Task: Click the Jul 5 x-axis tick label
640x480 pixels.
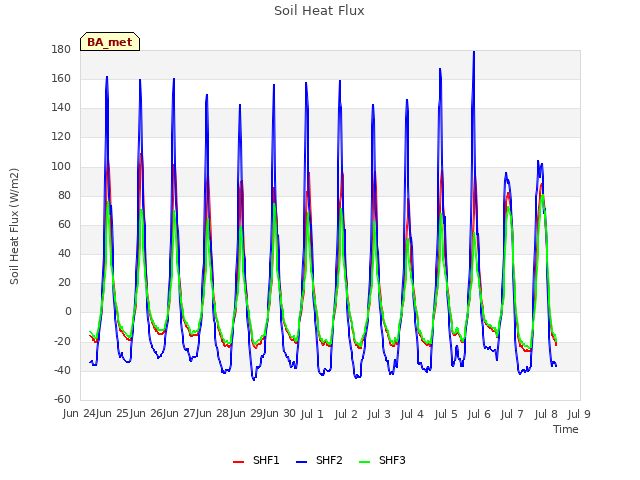Action: [x=446, y=414]
